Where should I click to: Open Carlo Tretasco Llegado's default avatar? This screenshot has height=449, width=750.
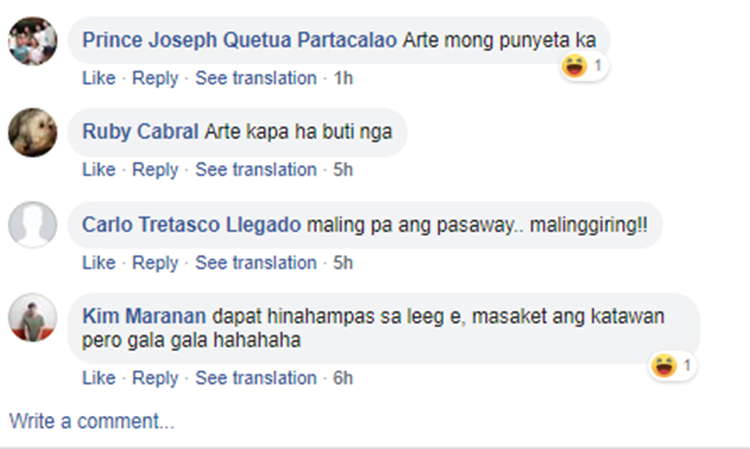(x=33, y=224)
